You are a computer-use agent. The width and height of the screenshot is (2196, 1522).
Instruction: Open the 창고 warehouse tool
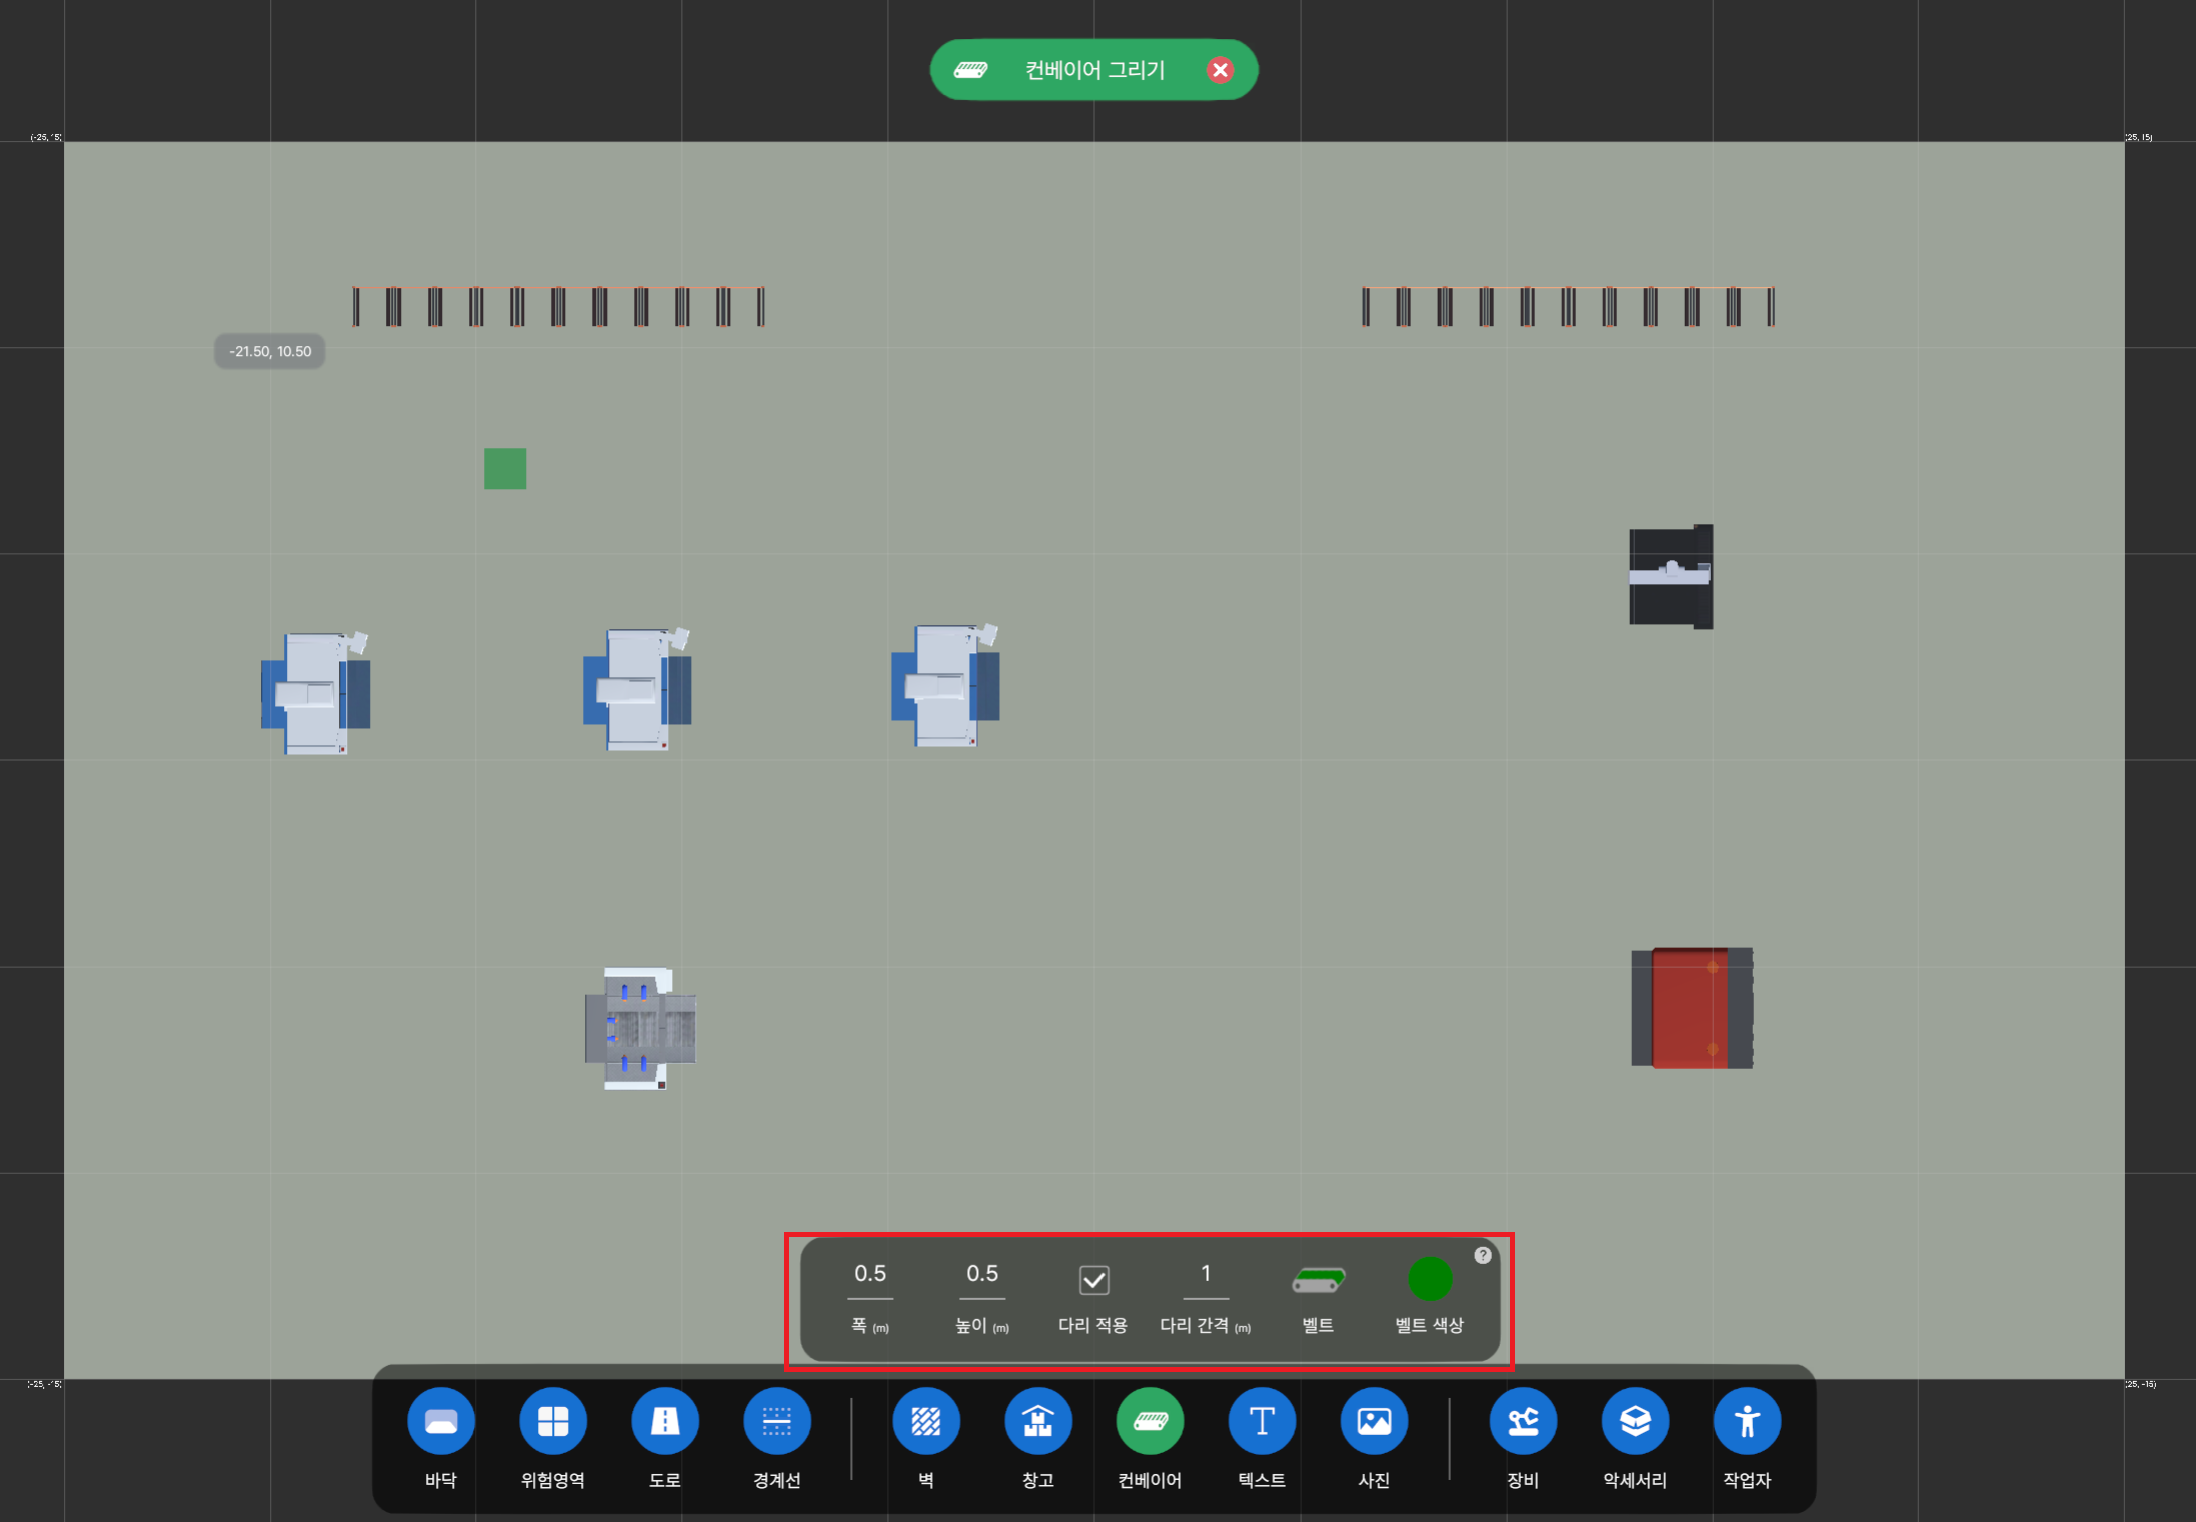pyautogui.click(x=1038, y=1421)
